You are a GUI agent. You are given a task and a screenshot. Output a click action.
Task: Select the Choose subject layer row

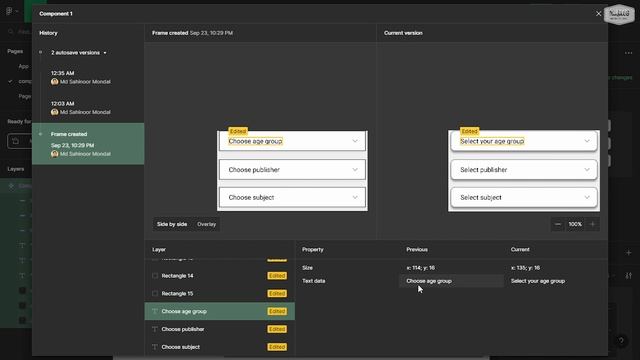(x=220, y=347)
